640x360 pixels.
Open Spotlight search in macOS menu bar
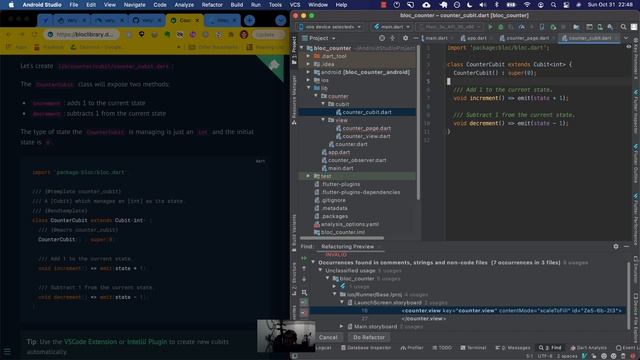point(553,5)
